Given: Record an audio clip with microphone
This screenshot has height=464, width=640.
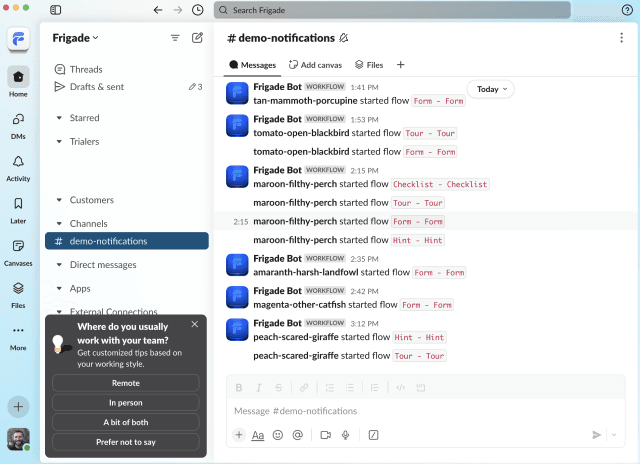Looking at the screenshot, I should click(345, 435).
